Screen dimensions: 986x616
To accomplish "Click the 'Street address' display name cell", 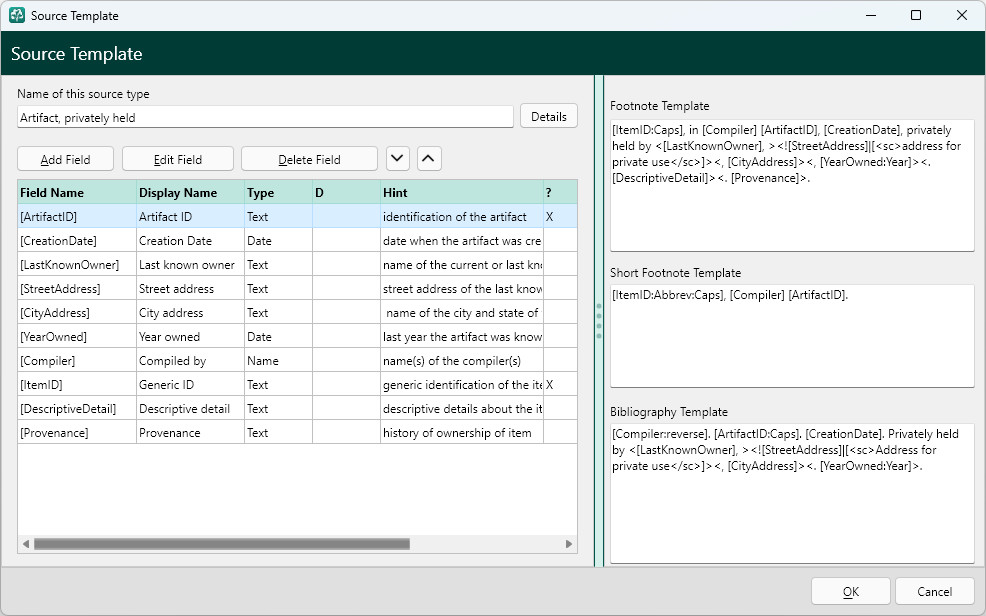I will [x=191, y=289].
